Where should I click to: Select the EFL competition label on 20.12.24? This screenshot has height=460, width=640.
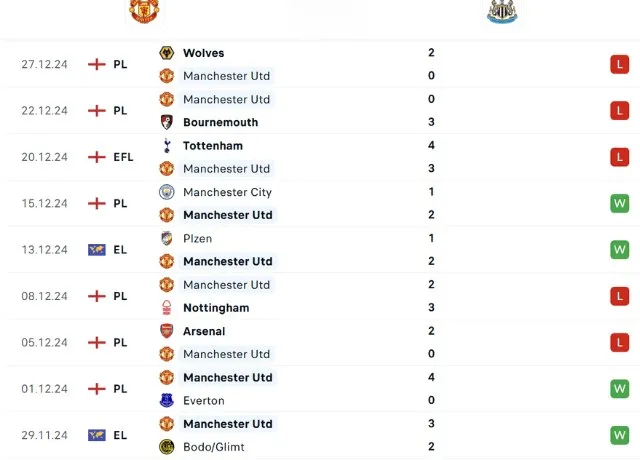[x=123, y=157]
